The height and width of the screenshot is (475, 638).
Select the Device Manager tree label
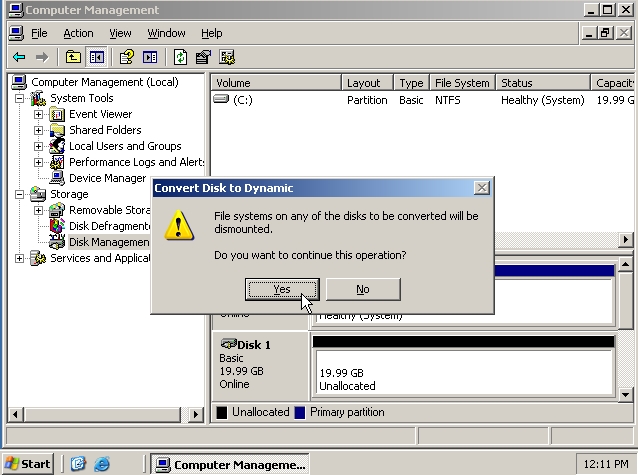(107, 178)
